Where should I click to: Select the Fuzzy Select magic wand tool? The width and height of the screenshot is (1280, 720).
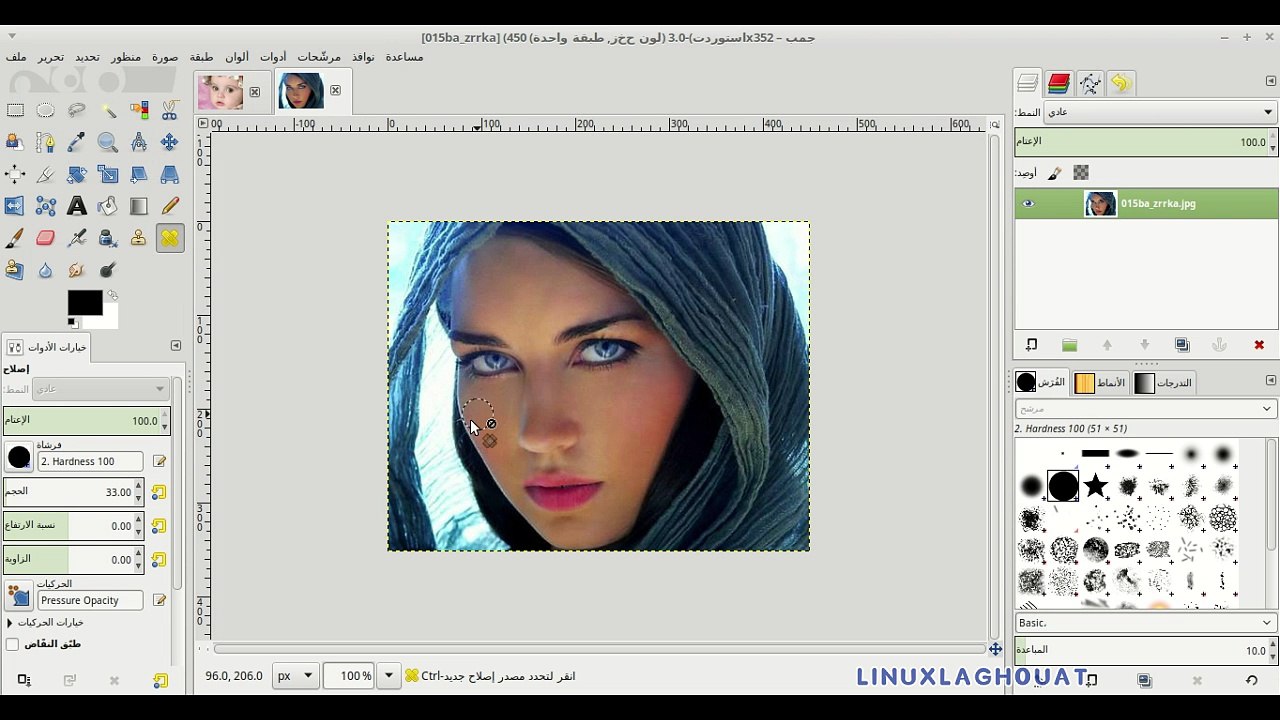point(108,111)
